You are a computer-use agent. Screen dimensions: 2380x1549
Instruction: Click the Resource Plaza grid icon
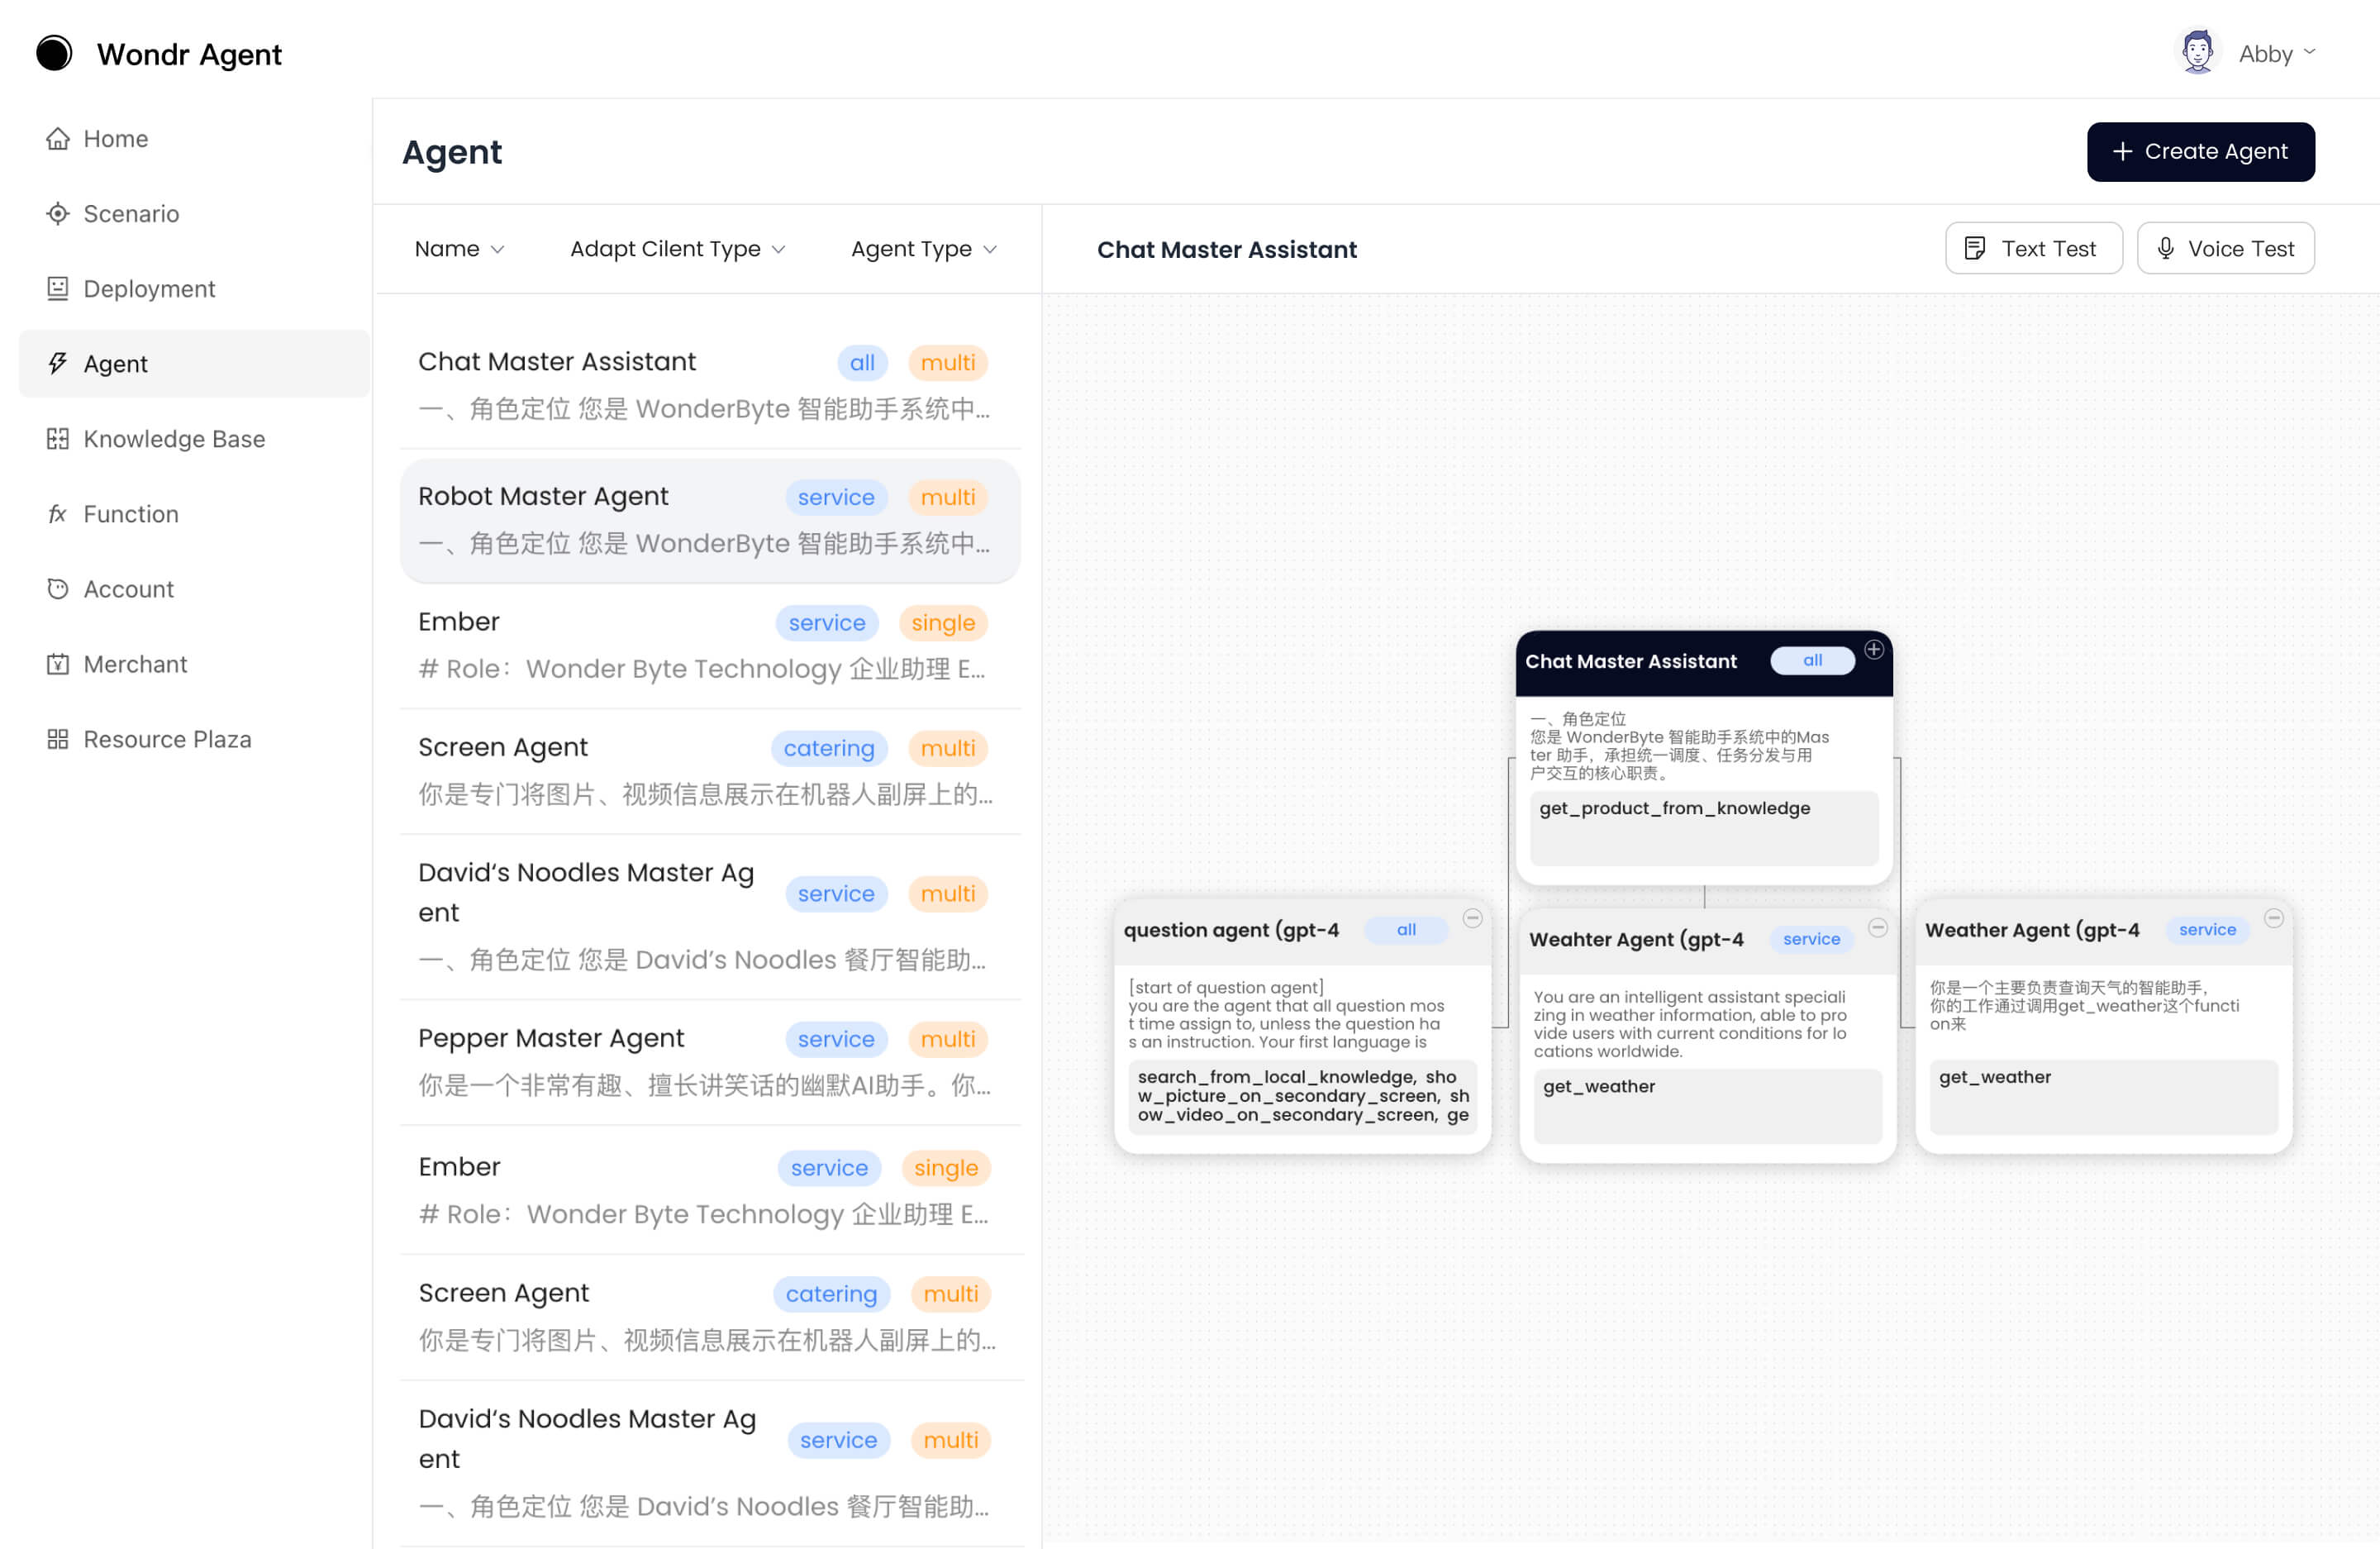58,739
